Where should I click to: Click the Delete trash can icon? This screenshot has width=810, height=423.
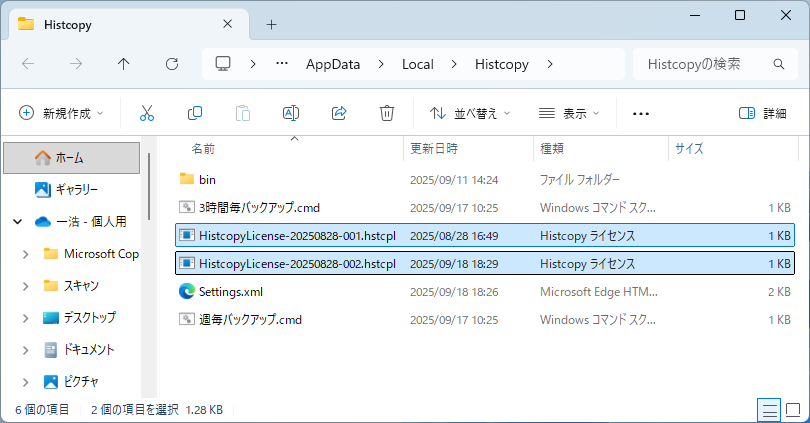(387, 113)
